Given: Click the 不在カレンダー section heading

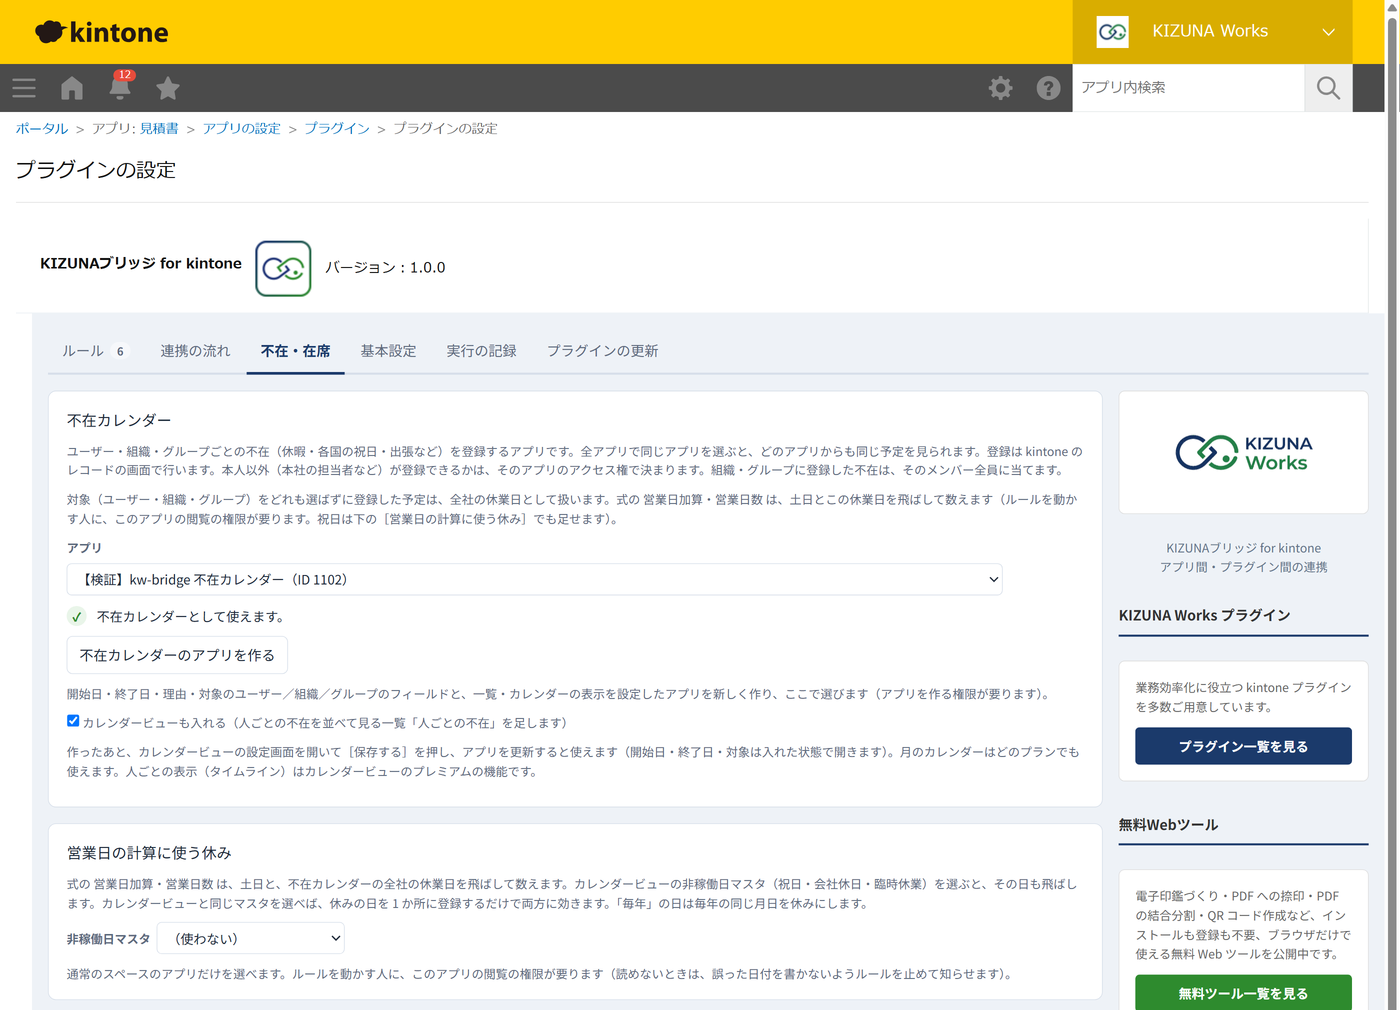Looking at the screenshot, I should (x=119, y=421).
